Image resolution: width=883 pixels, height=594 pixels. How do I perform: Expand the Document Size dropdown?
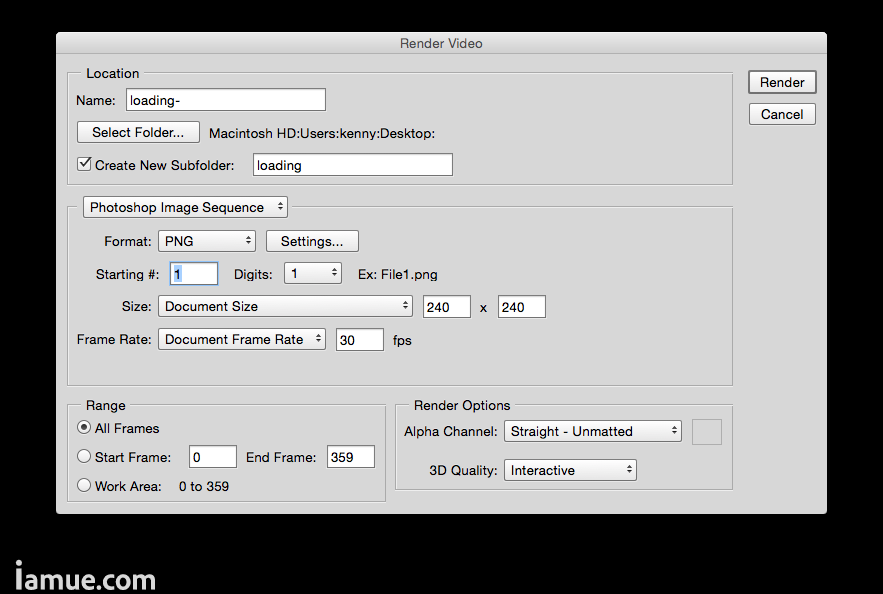tap(285, 306)
